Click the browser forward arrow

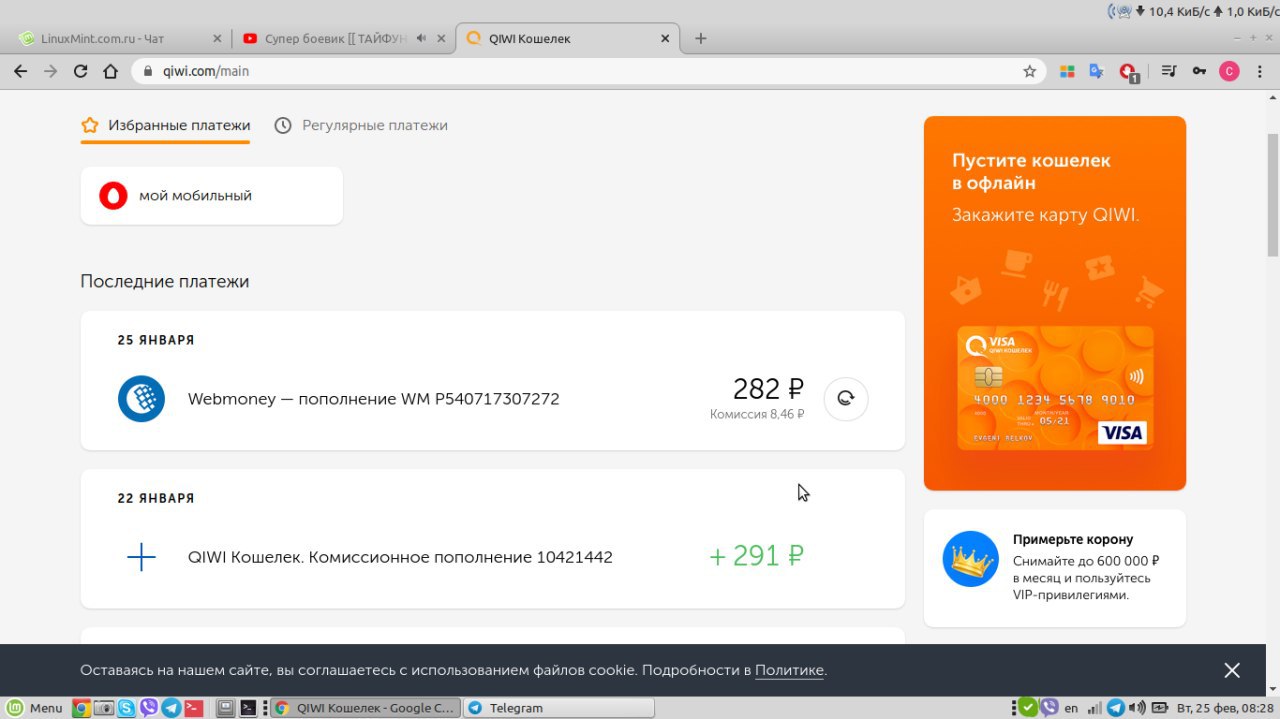[51, 71]
